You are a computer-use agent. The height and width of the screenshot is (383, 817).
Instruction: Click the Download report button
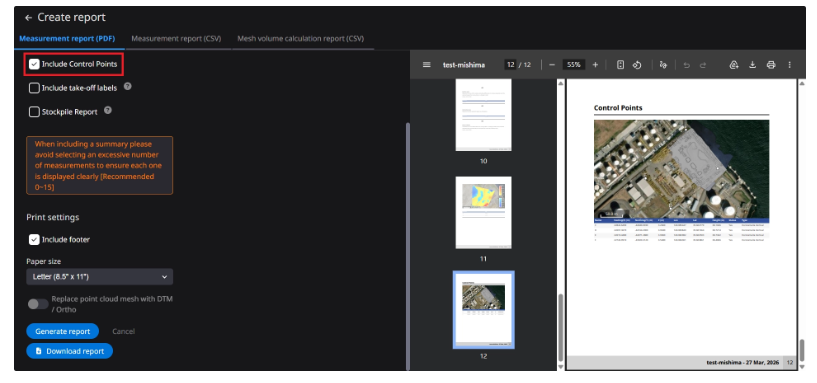click(x=69, y=351)
